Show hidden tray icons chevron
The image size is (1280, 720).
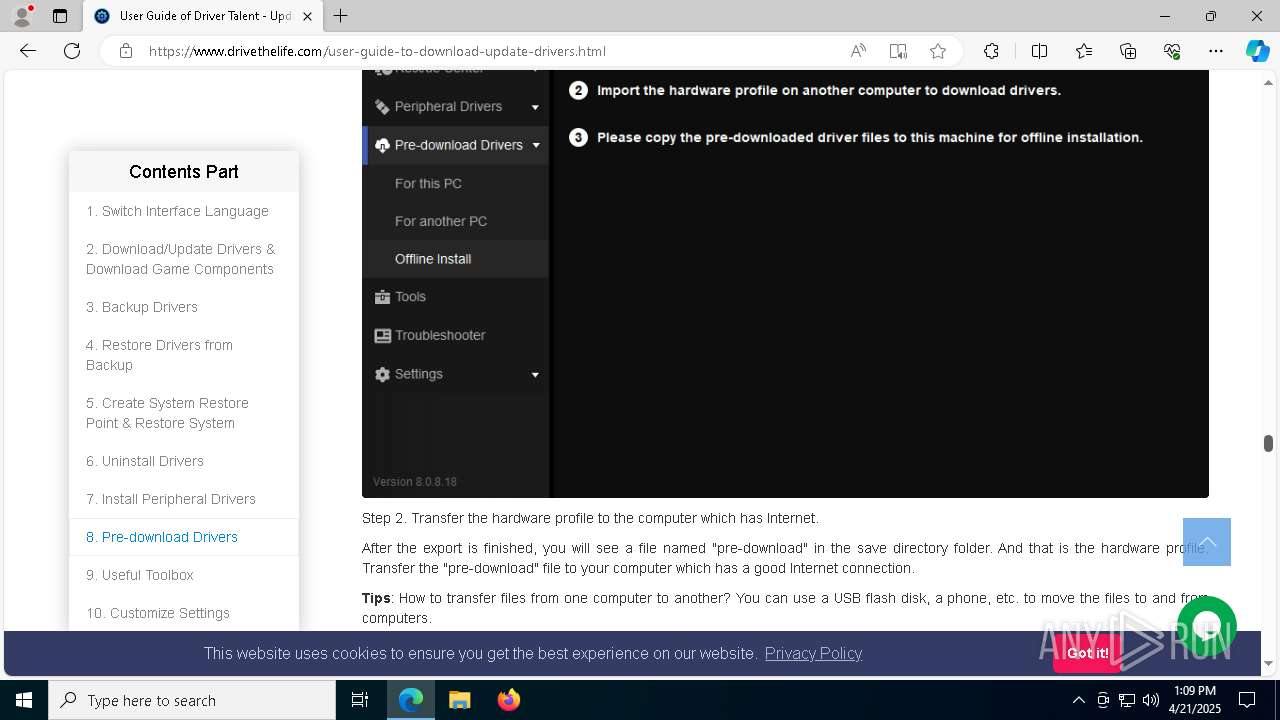[1078, 700]
